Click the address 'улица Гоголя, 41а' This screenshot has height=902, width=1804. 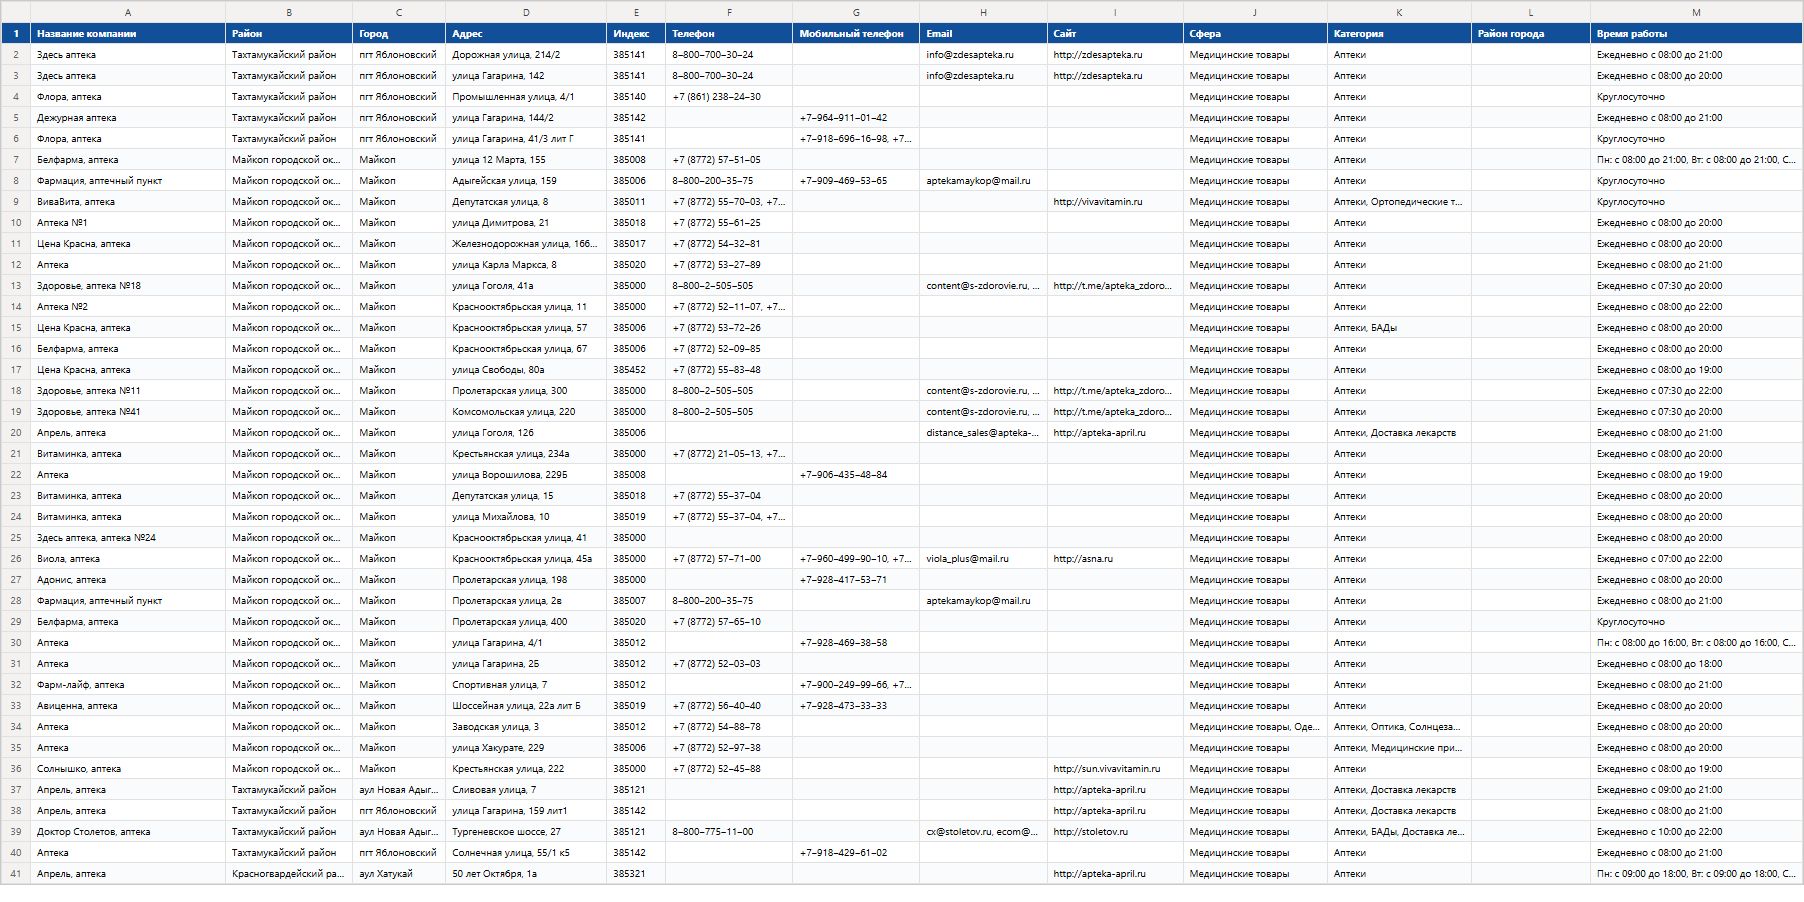point(526,285)
